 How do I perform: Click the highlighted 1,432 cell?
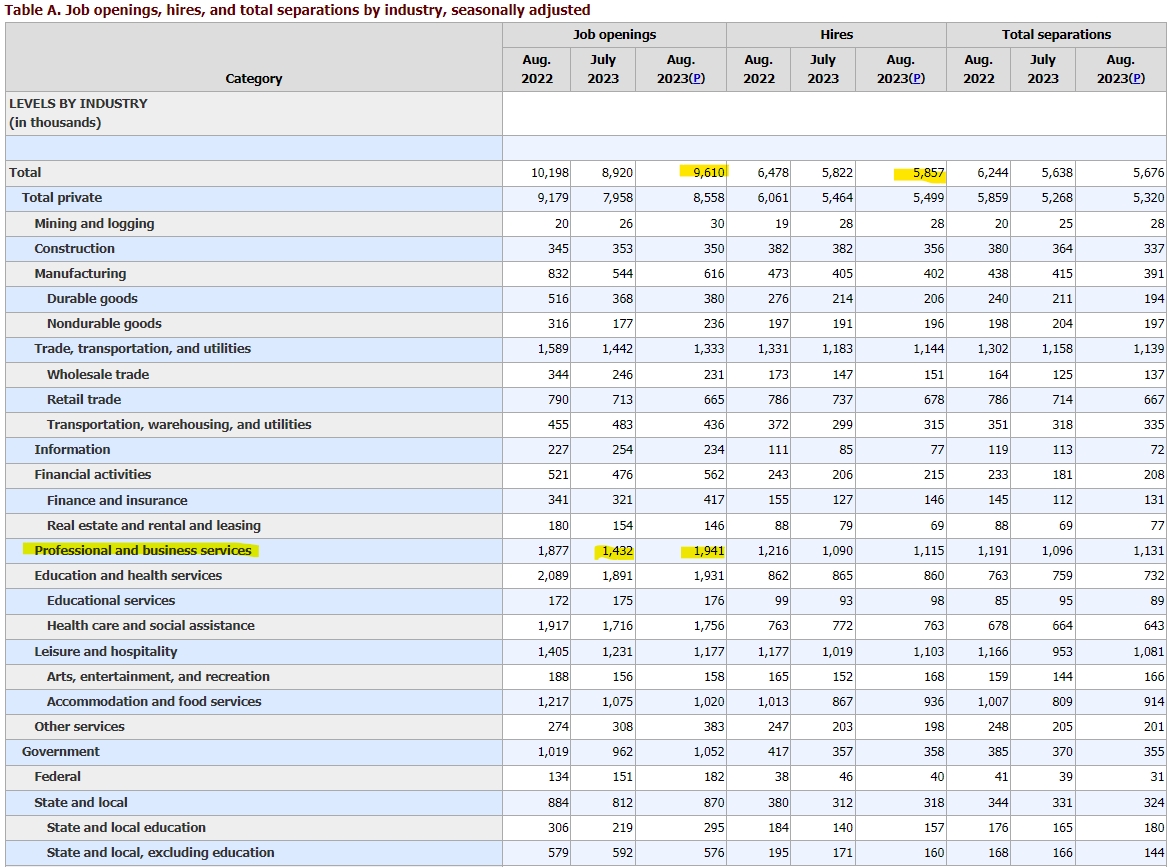point(616,550)
